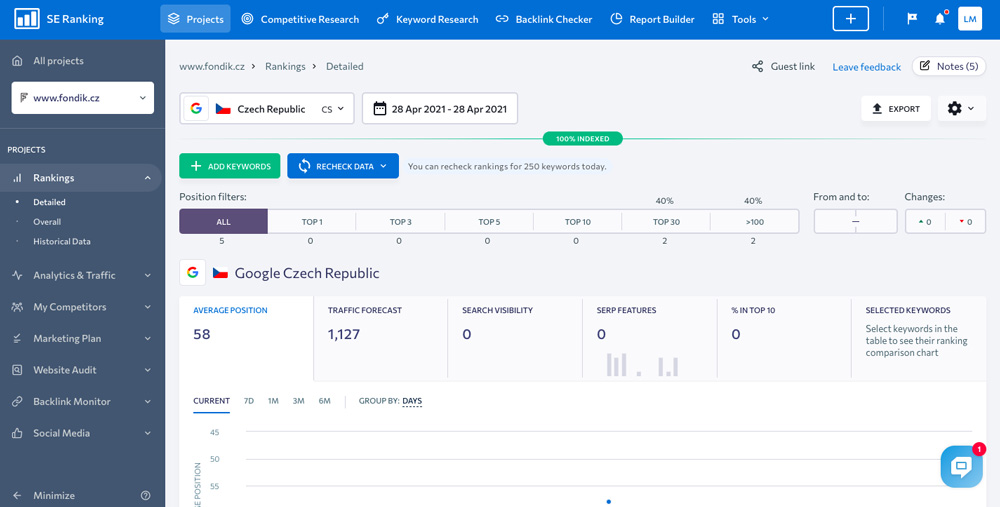Click the data point on chart
Screen dimensions: 1000x507
click(608, 502)
